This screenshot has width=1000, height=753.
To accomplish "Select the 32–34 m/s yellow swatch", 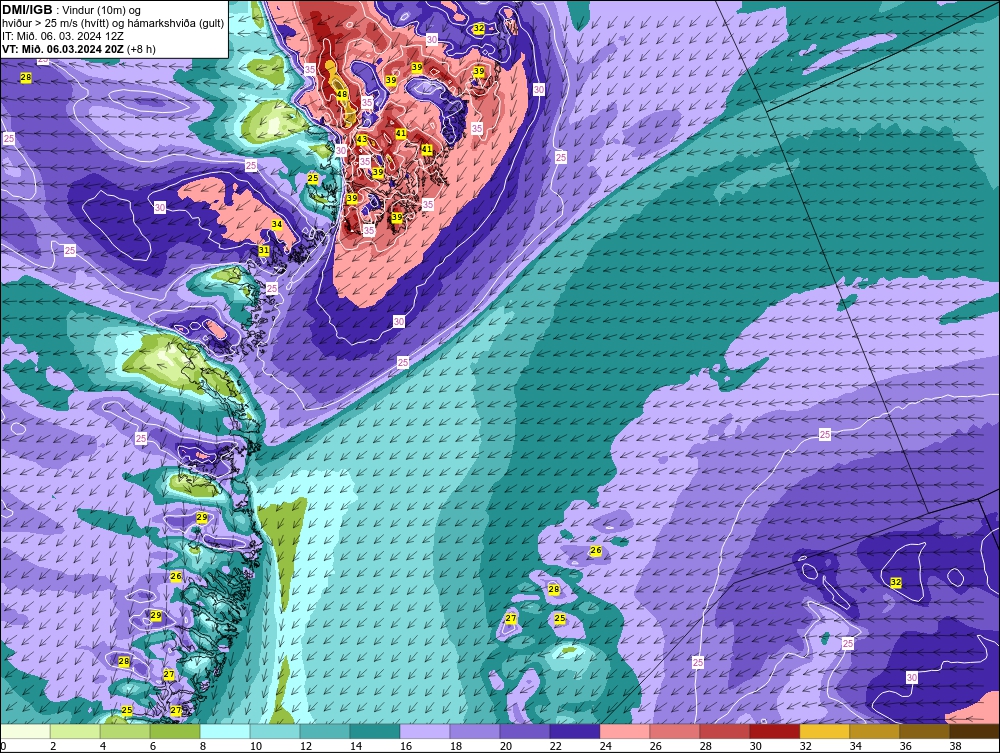I will [825, 731].
